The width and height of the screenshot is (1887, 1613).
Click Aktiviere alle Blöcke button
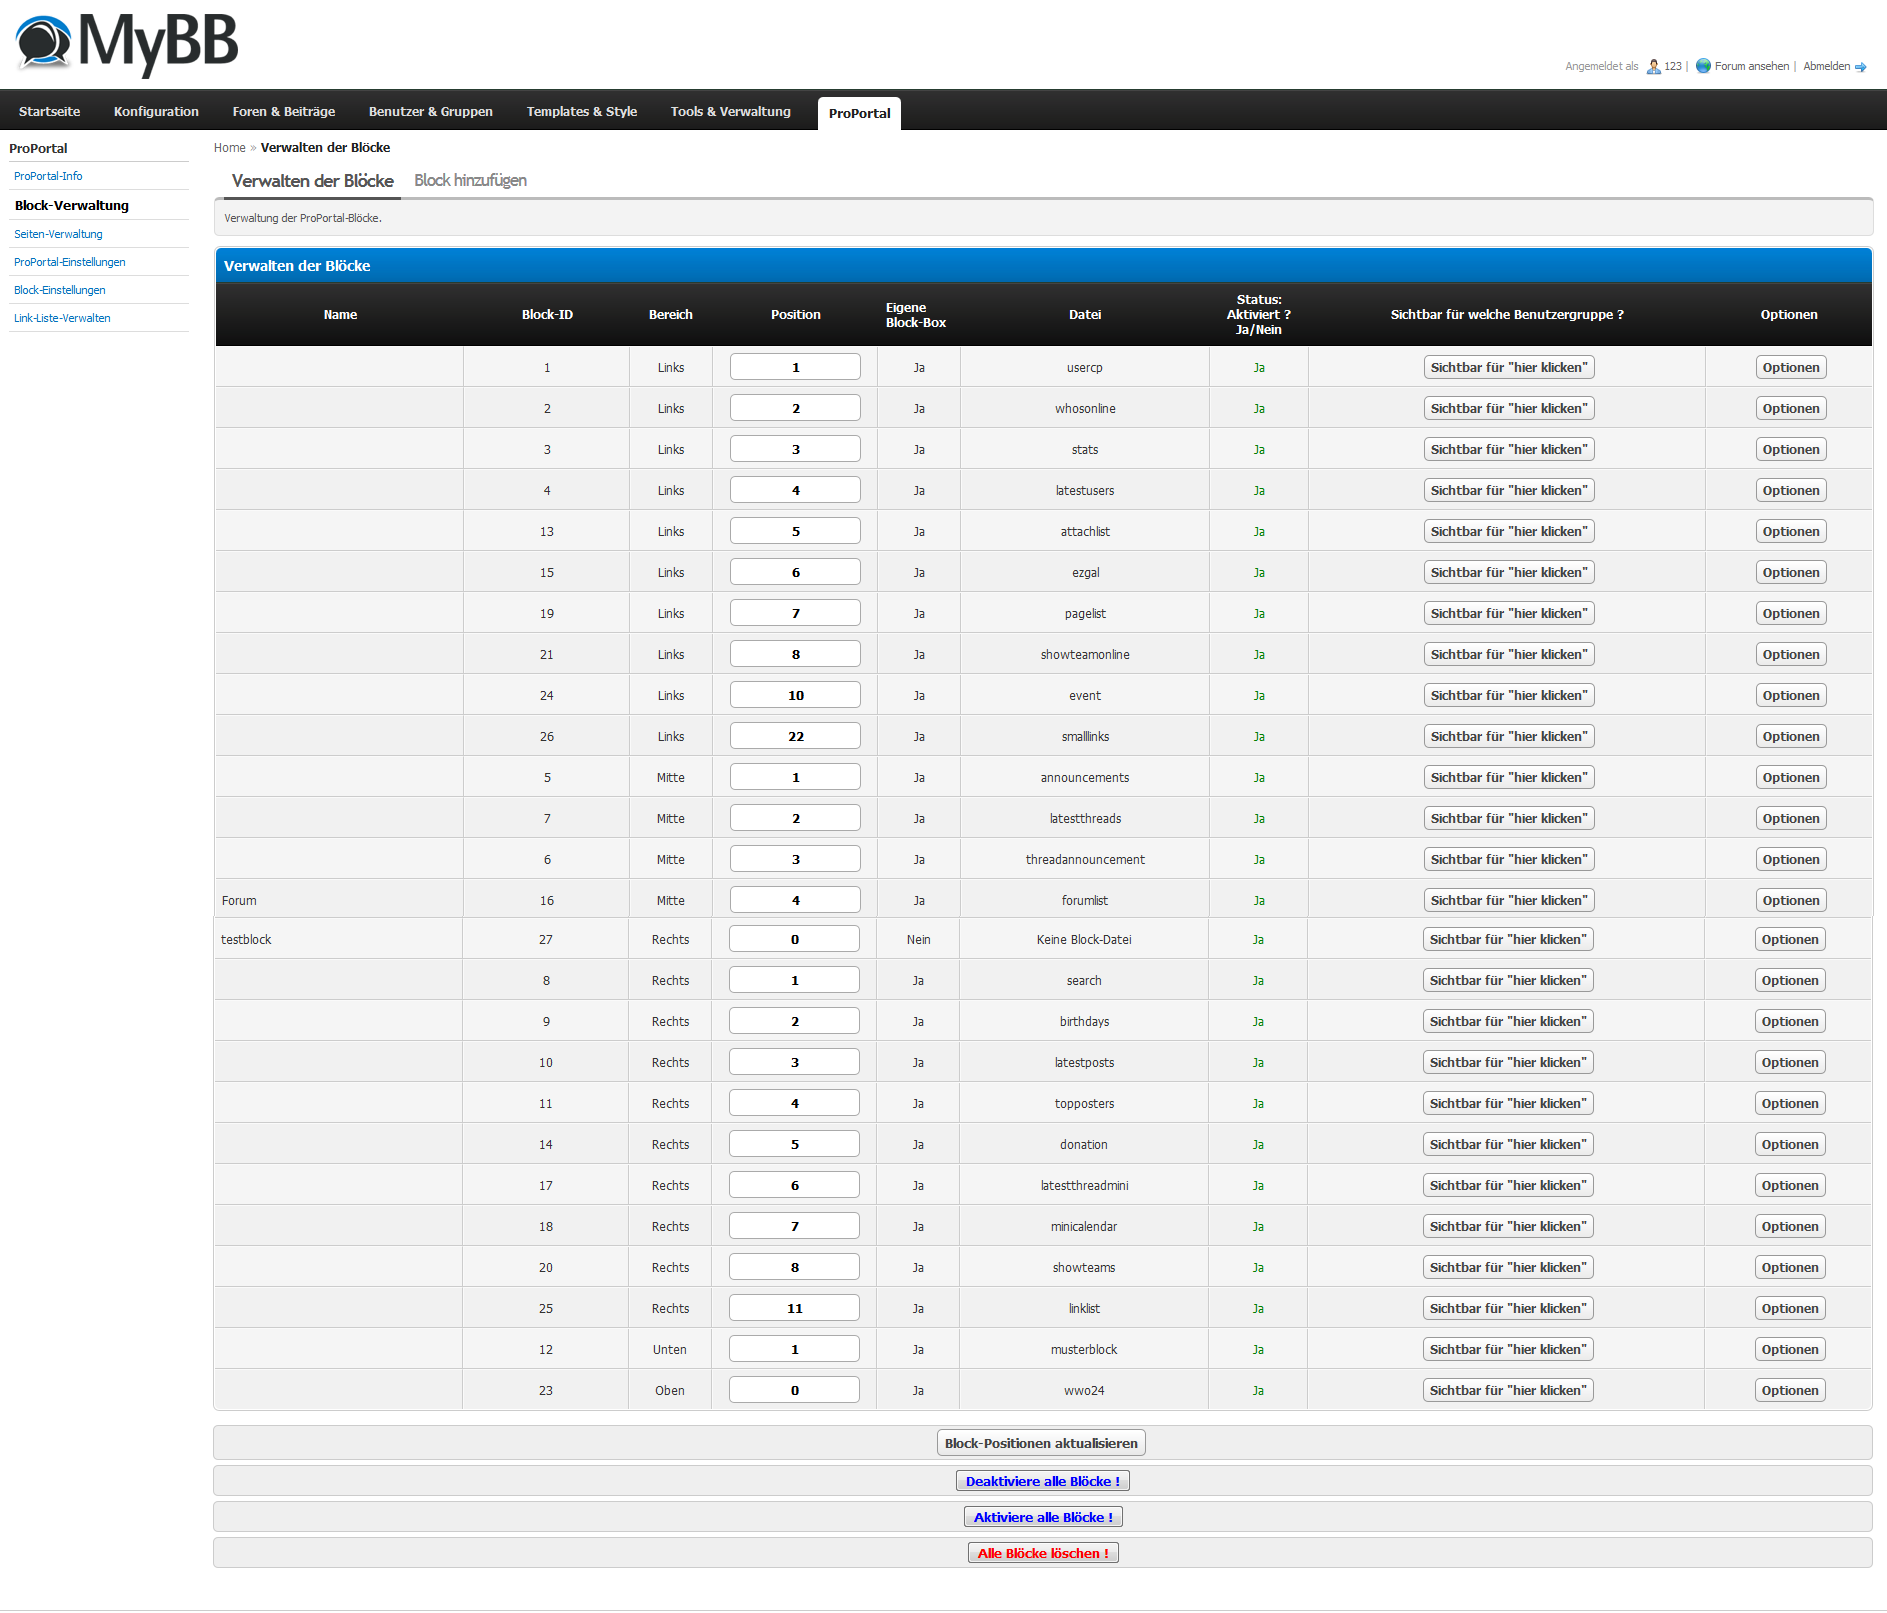point(1043,1517)
